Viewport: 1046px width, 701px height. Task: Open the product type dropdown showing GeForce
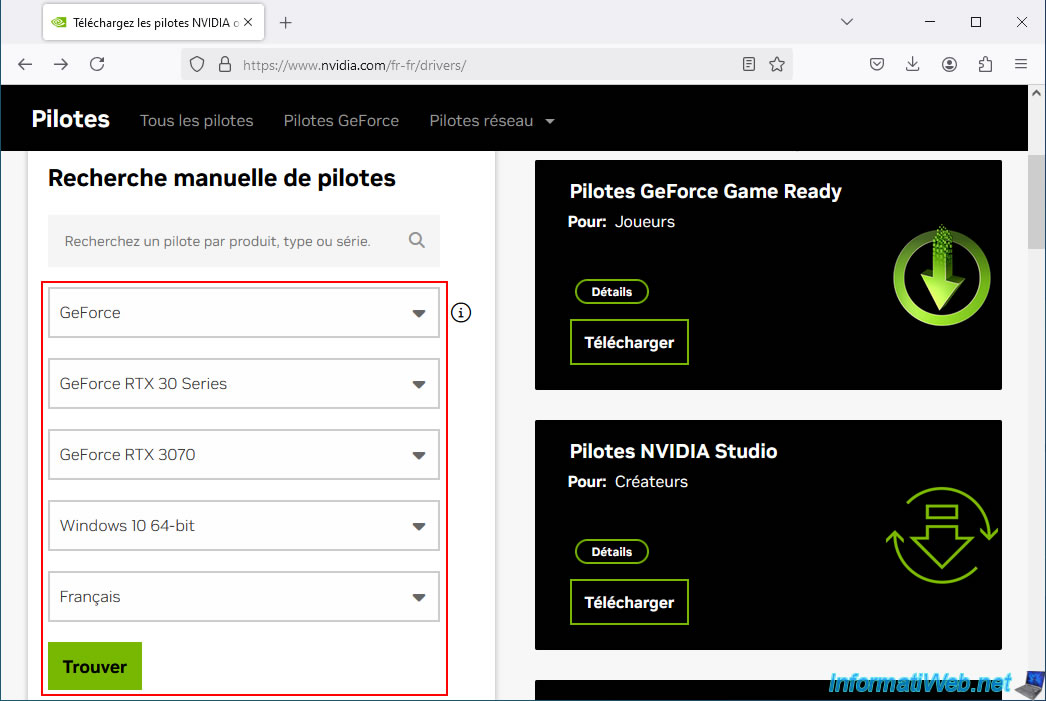tap(243, 313)
